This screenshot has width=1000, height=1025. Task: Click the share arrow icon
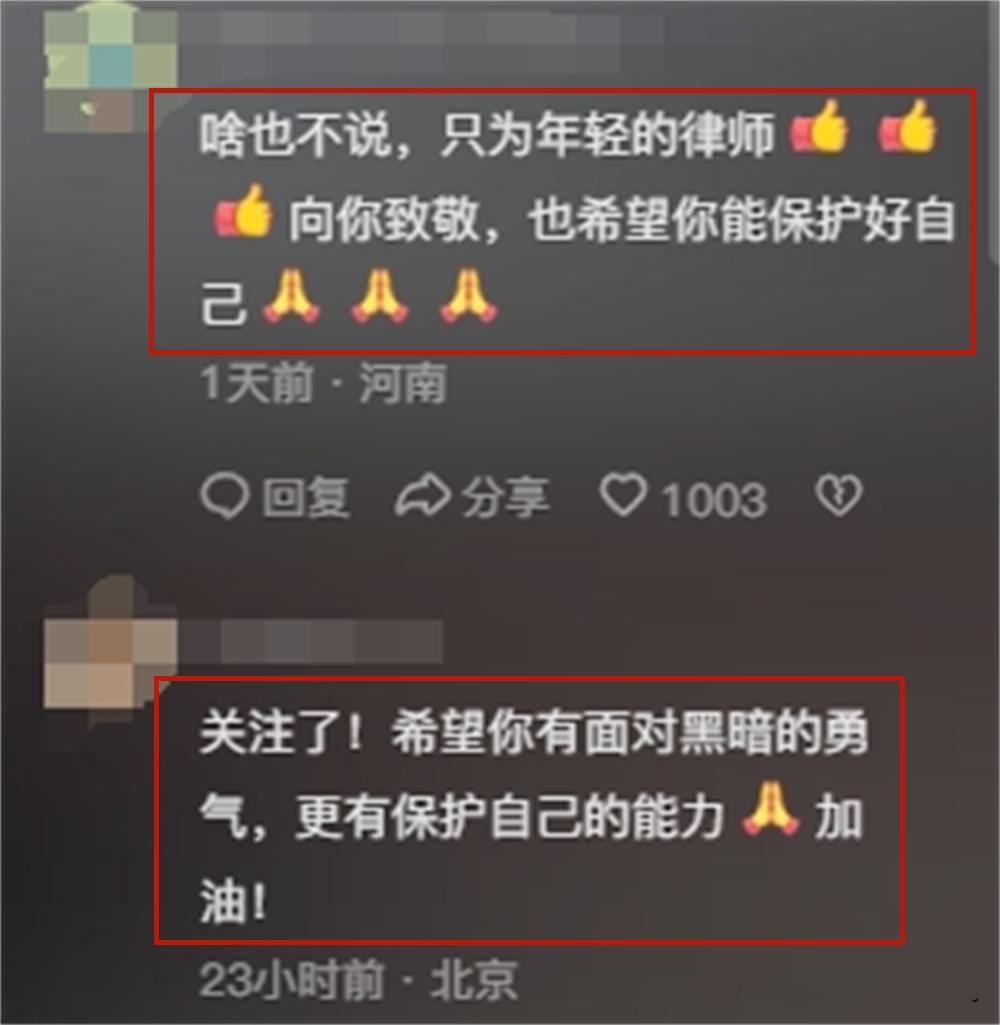click(422, 497)
